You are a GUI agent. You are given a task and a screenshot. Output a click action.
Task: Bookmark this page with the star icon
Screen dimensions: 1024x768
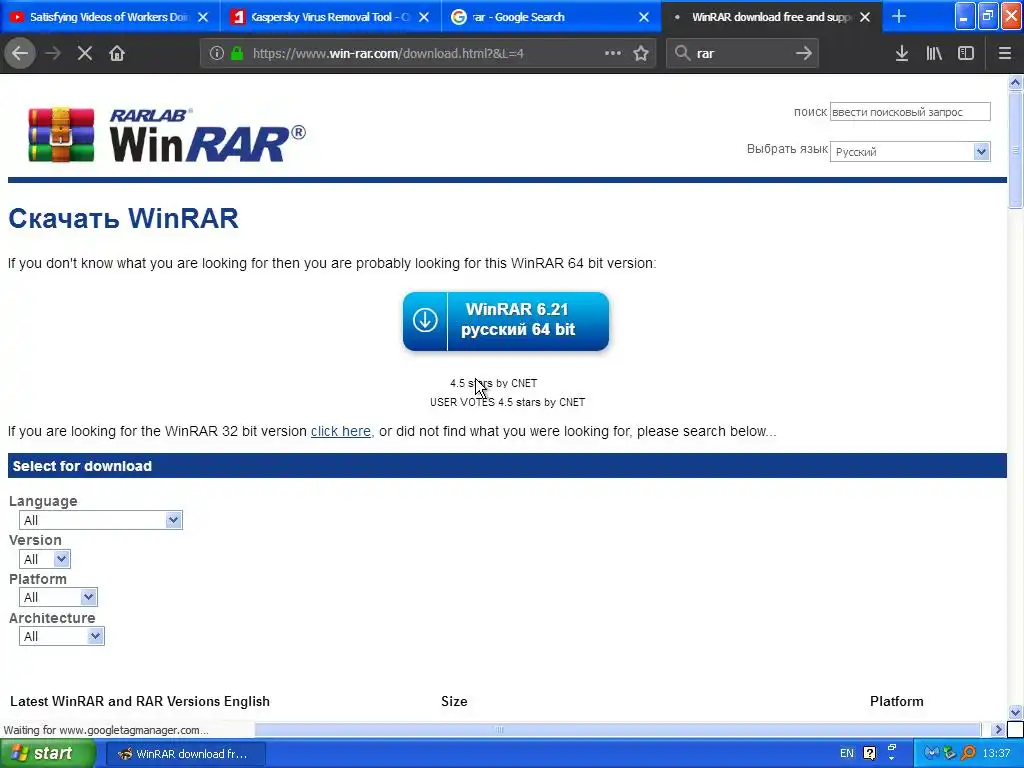[641, 54]
